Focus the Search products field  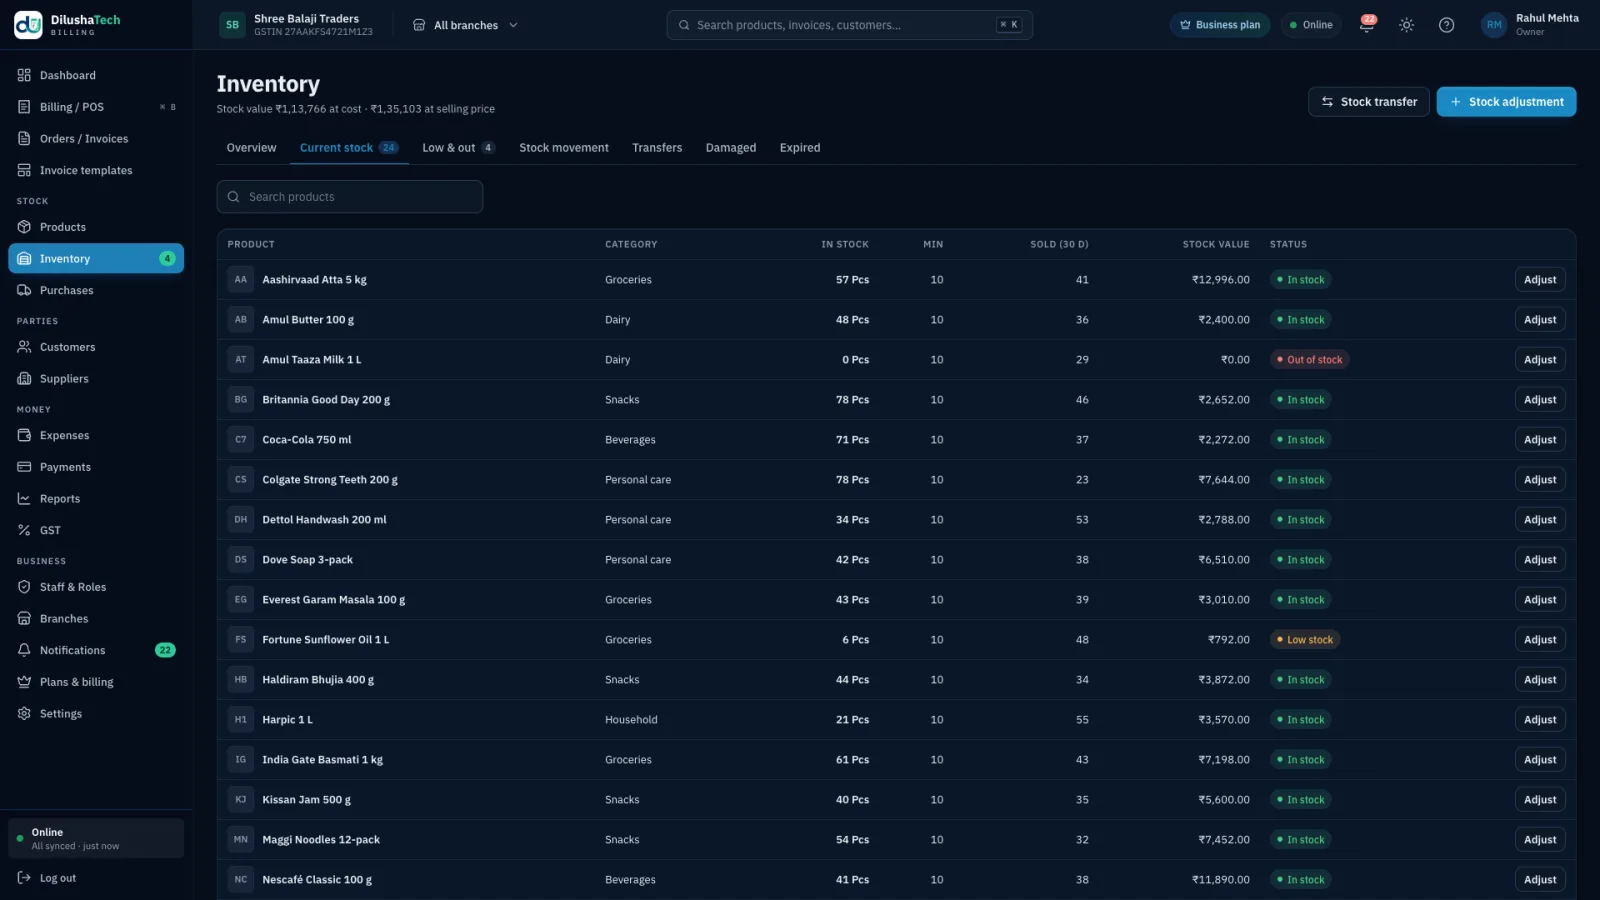350,197
